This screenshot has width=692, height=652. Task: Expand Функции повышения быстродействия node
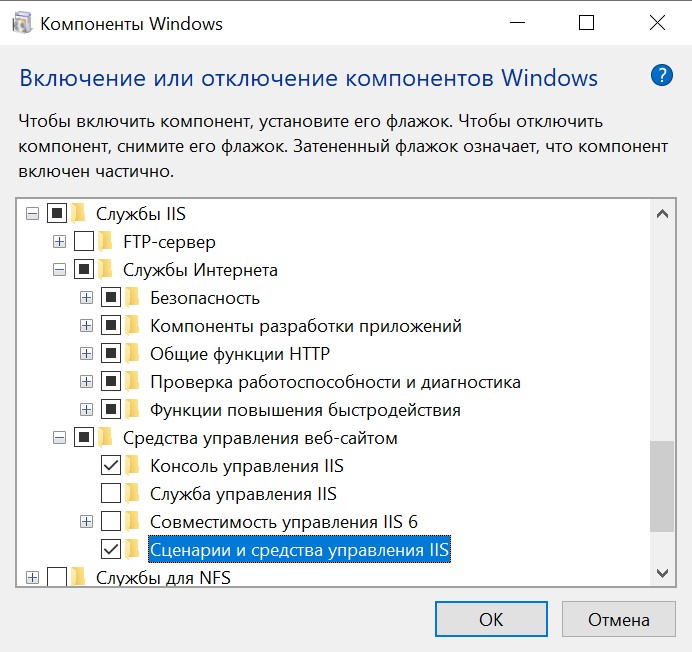[x=86, y=410]
